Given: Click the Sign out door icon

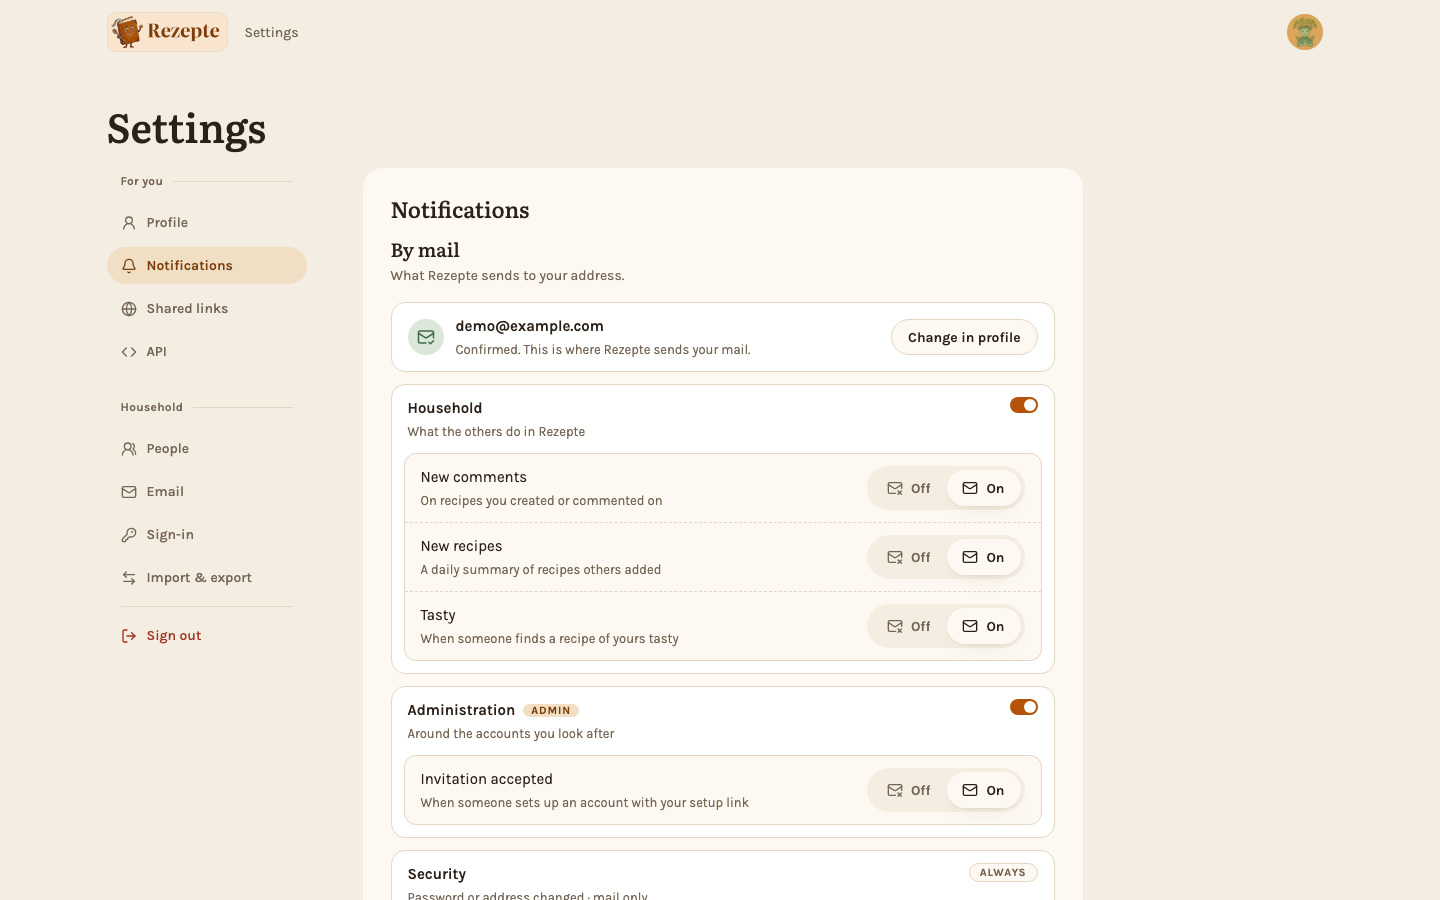Looking at the screenshot, I should (129, 636).
